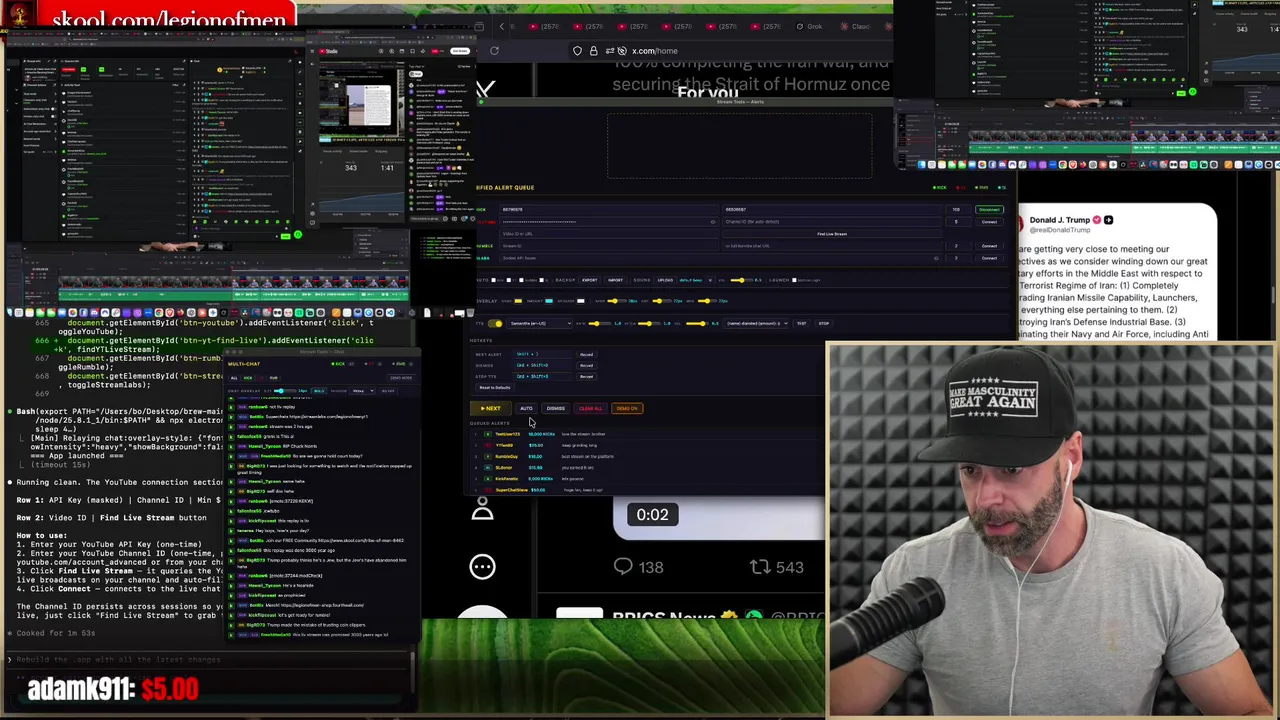Click the repost icon showing 543
Image resolution: width=1280 pixels, height=720 pixels.
[761, 567]
